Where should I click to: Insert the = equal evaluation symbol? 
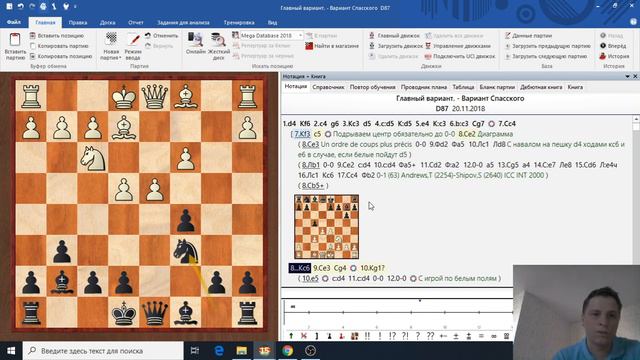coord(481,336)
